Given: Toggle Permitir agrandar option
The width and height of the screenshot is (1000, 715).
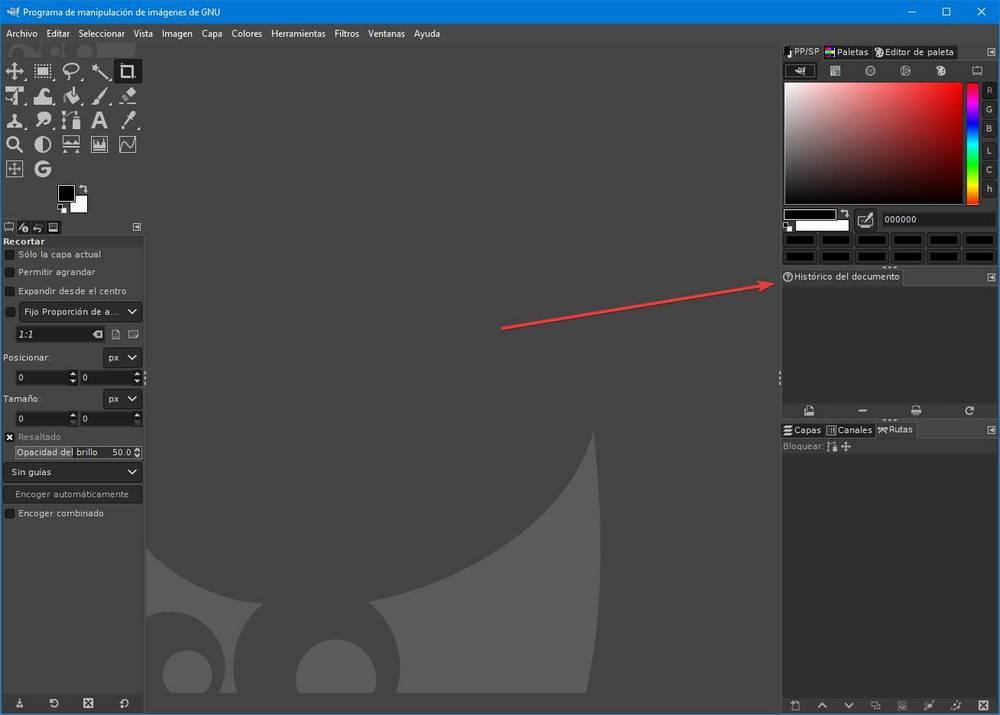Looking at the screenshot, I should click(10, 272).
